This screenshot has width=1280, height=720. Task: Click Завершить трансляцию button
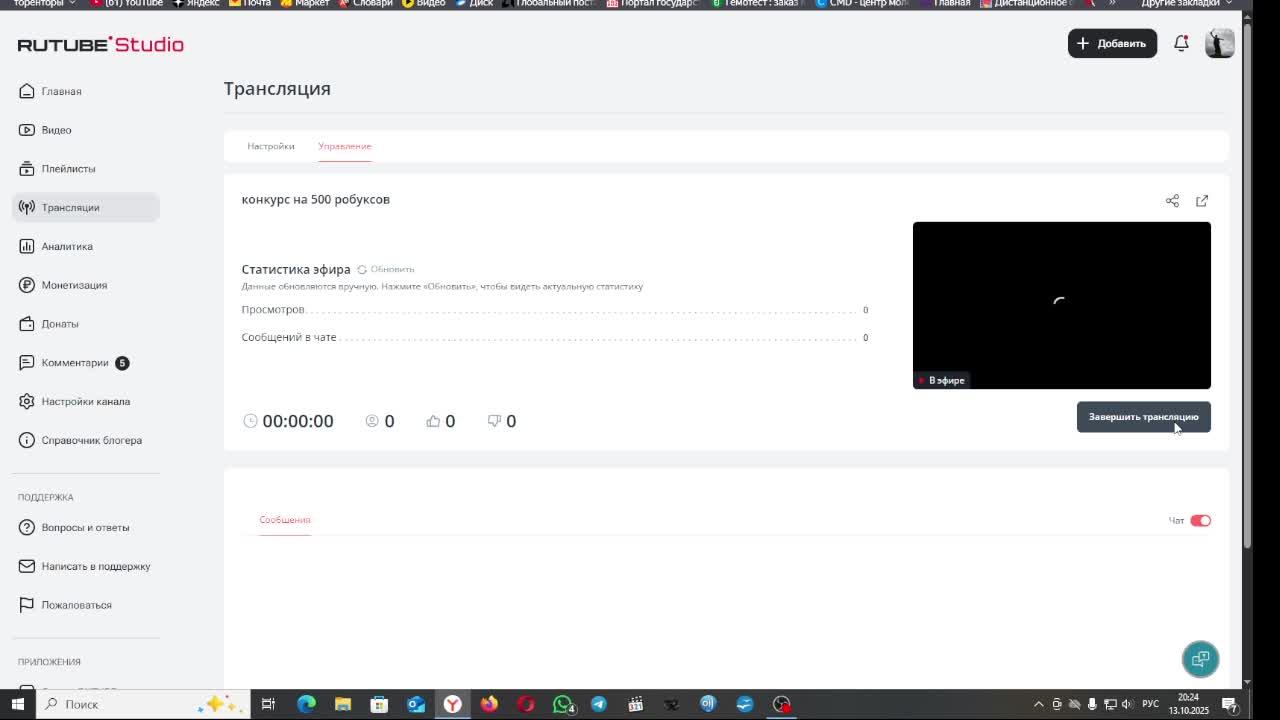(1143, 417)
